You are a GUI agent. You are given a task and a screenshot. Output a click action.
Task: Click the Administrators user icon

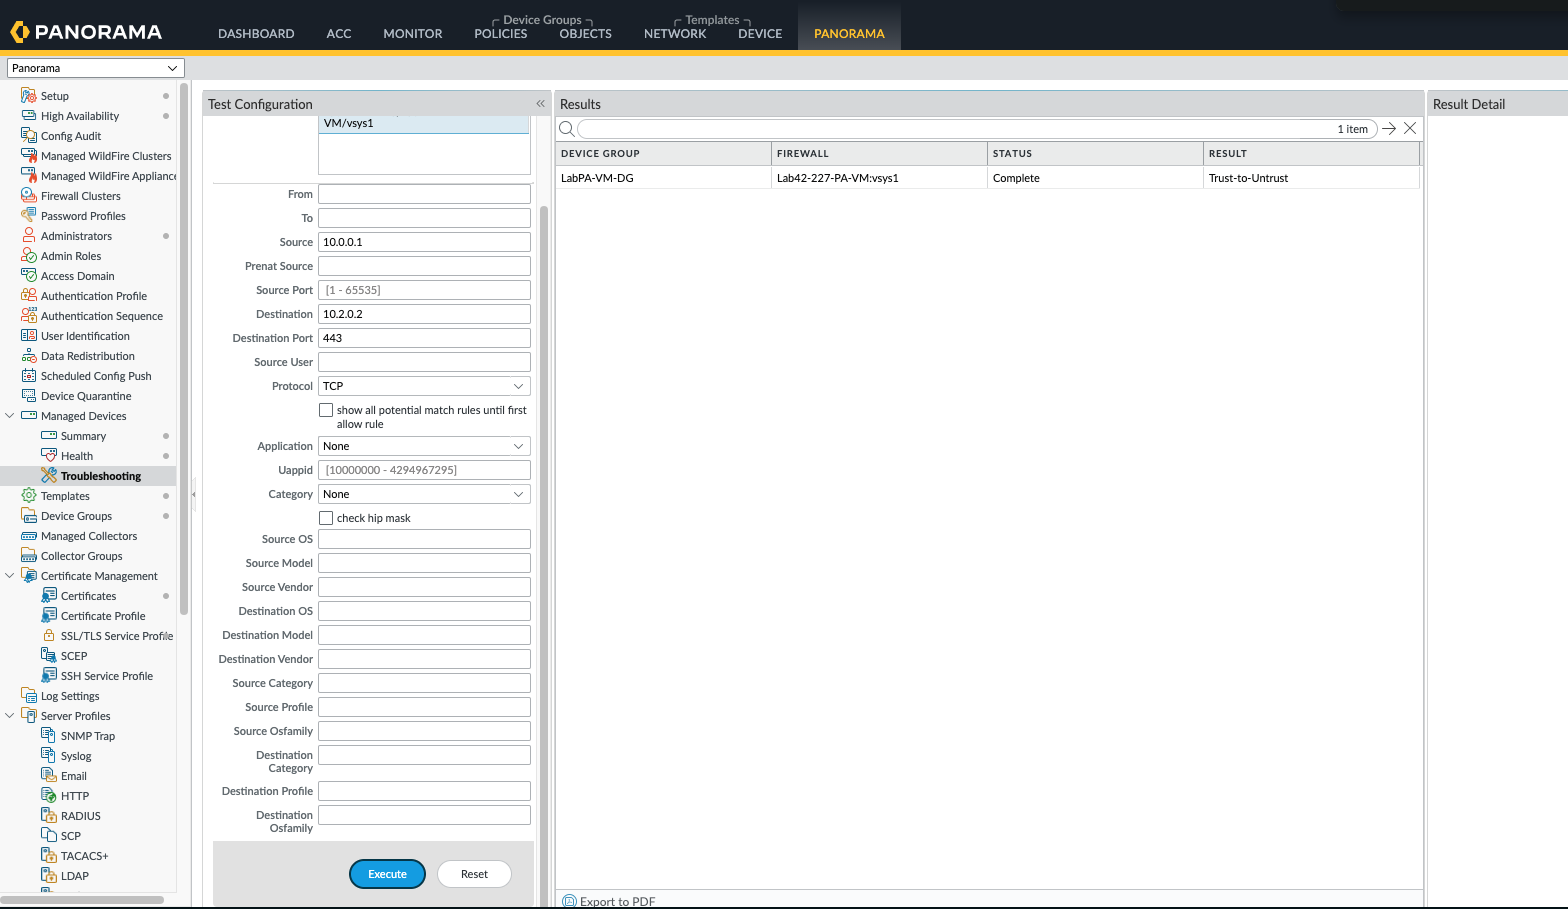29,236
